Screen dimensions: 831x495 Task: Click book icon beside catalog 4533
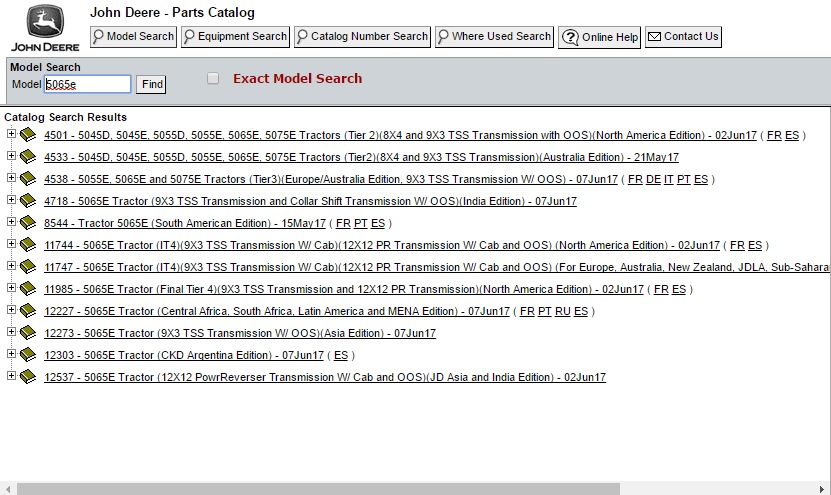27,157
